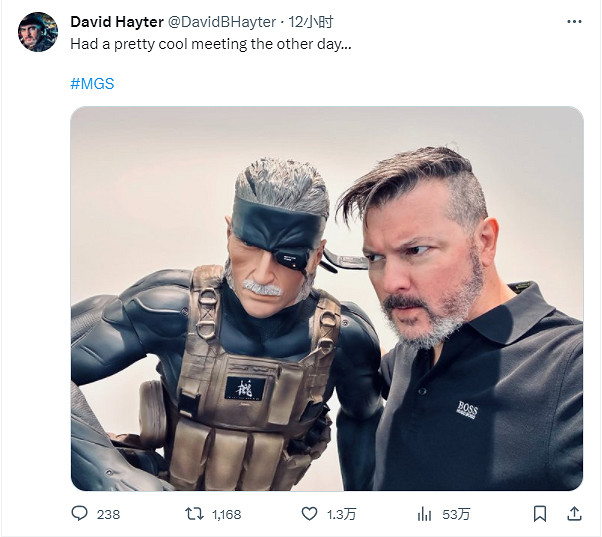This screenshot has width=602, height=537.
Task: Retweet the post using the arrows icon
Action: 196,514
